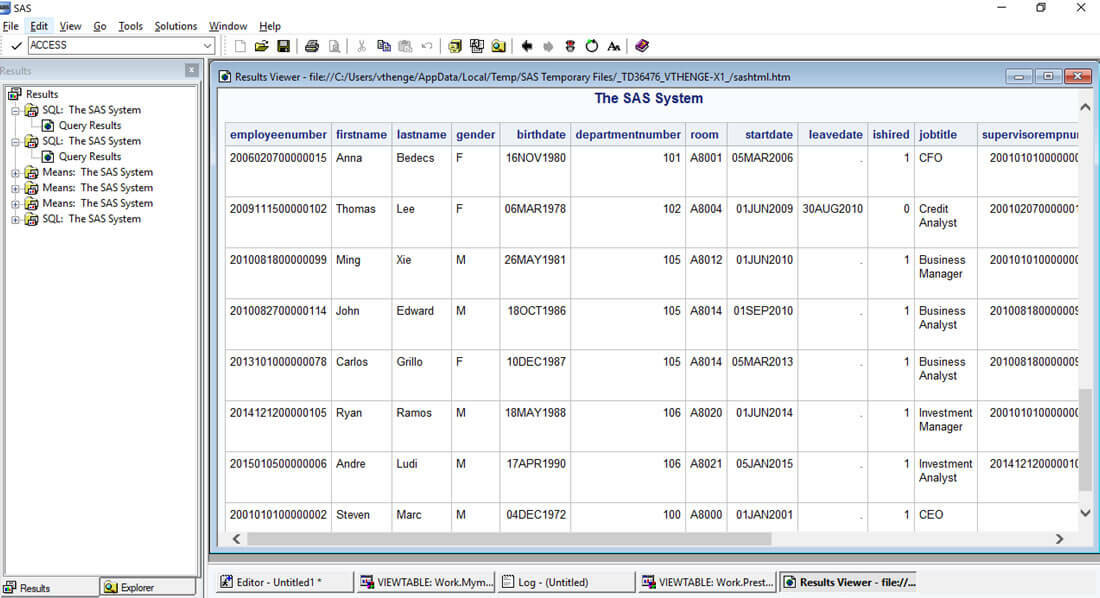Close the Results pane with its X
The height and width of the screenshot is (598, 1100).
192,70
